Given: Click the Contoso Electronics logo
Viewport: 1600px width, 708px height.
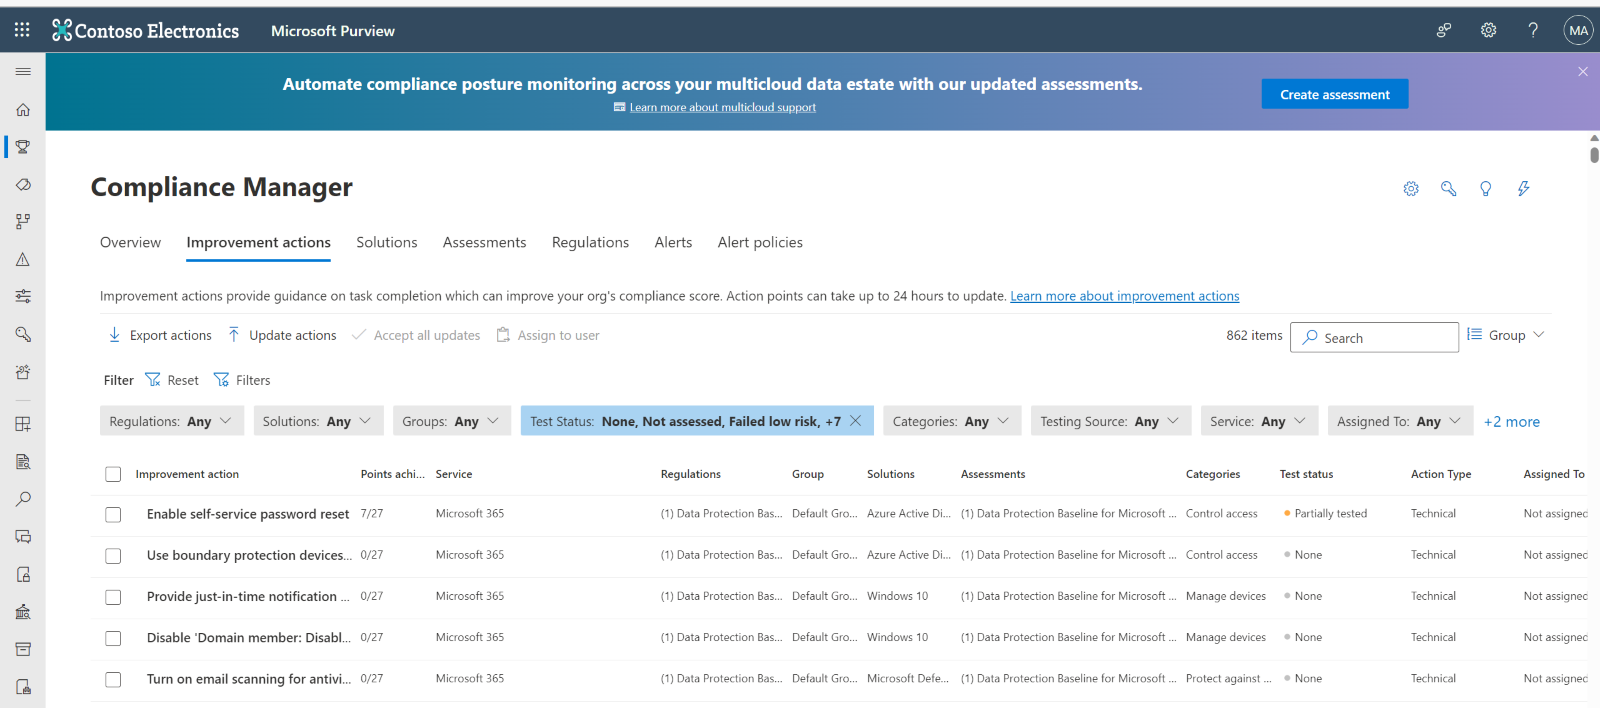Looking at the screenshot, I should click(146, 31).
